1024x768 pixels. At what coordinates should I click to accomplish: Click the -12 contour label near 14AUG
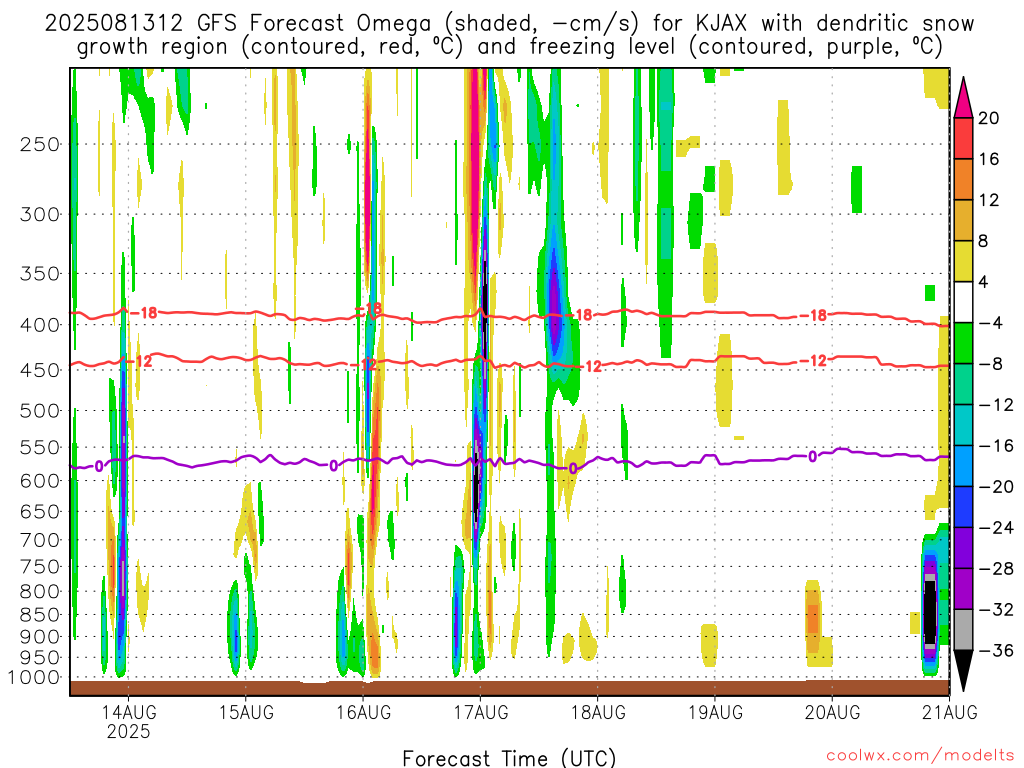138,361
